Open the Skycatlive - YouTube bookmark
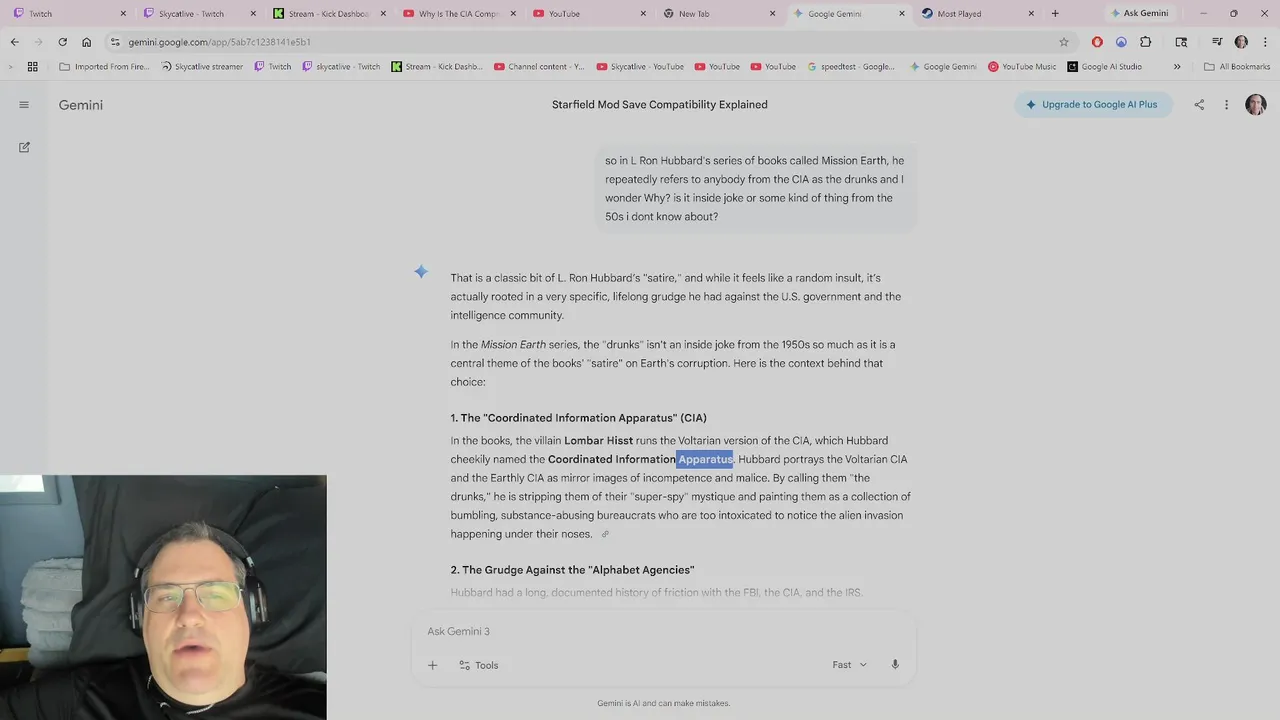1280x720 pixels. [x=640, y=67]
